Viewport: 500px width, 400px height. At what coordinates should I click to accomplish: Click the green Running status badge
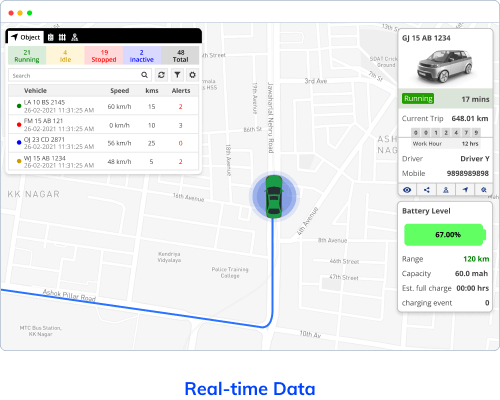tap(418, 99)
